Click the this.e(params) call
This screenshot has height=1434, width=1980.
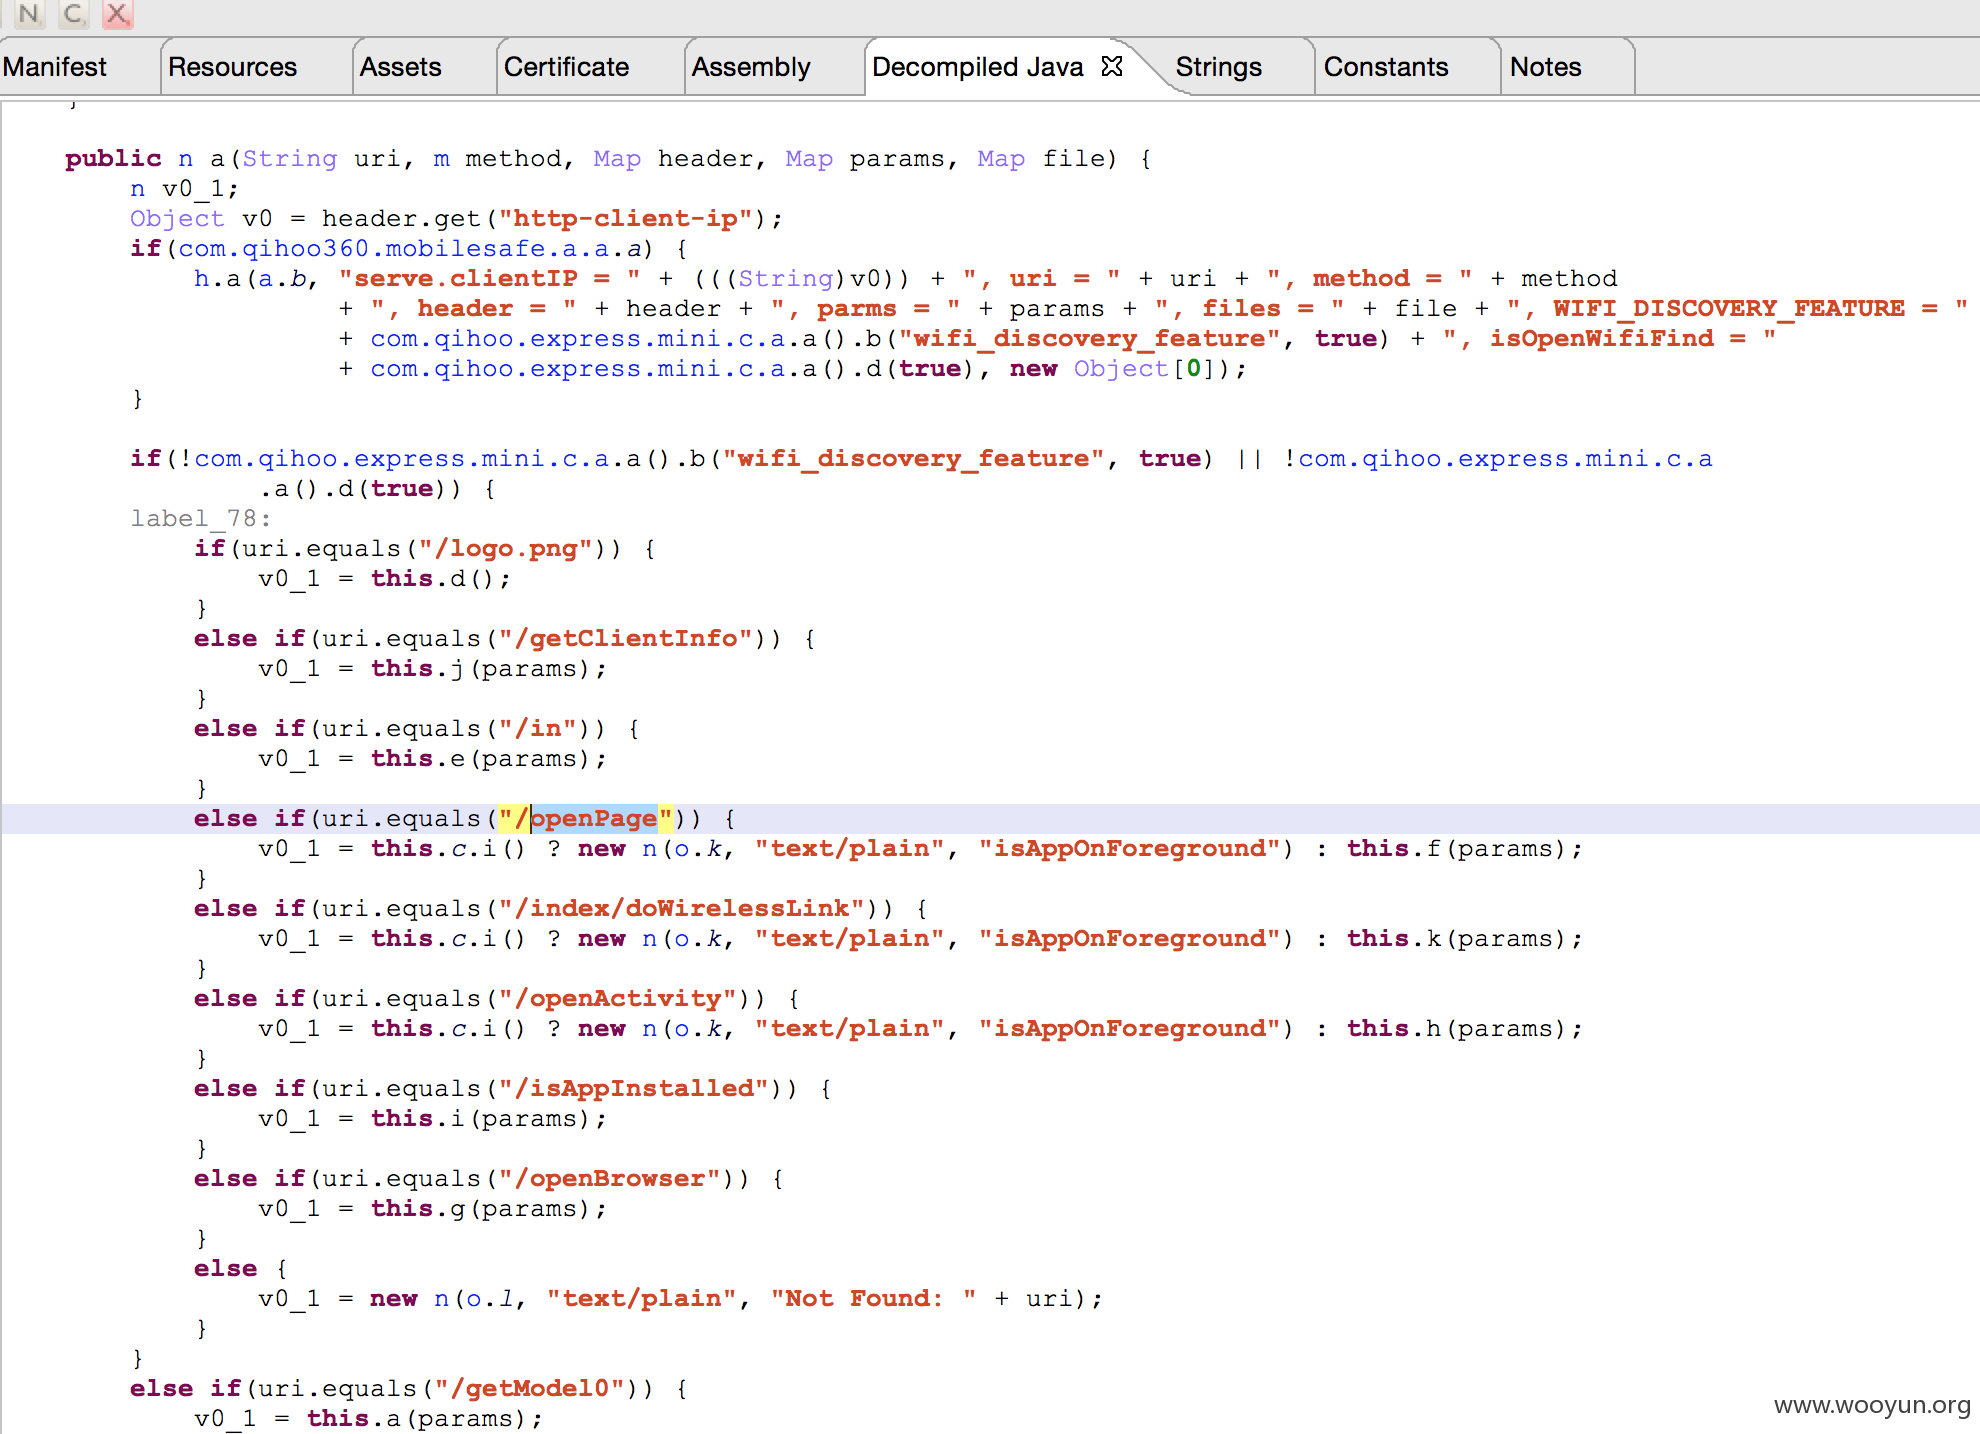tap(481, 759)
